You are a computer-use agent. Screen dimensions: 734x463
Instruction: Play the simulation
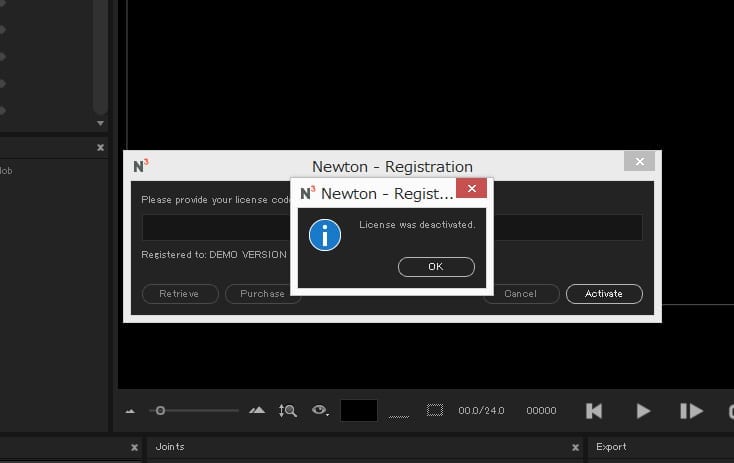(x=644, y=411)
